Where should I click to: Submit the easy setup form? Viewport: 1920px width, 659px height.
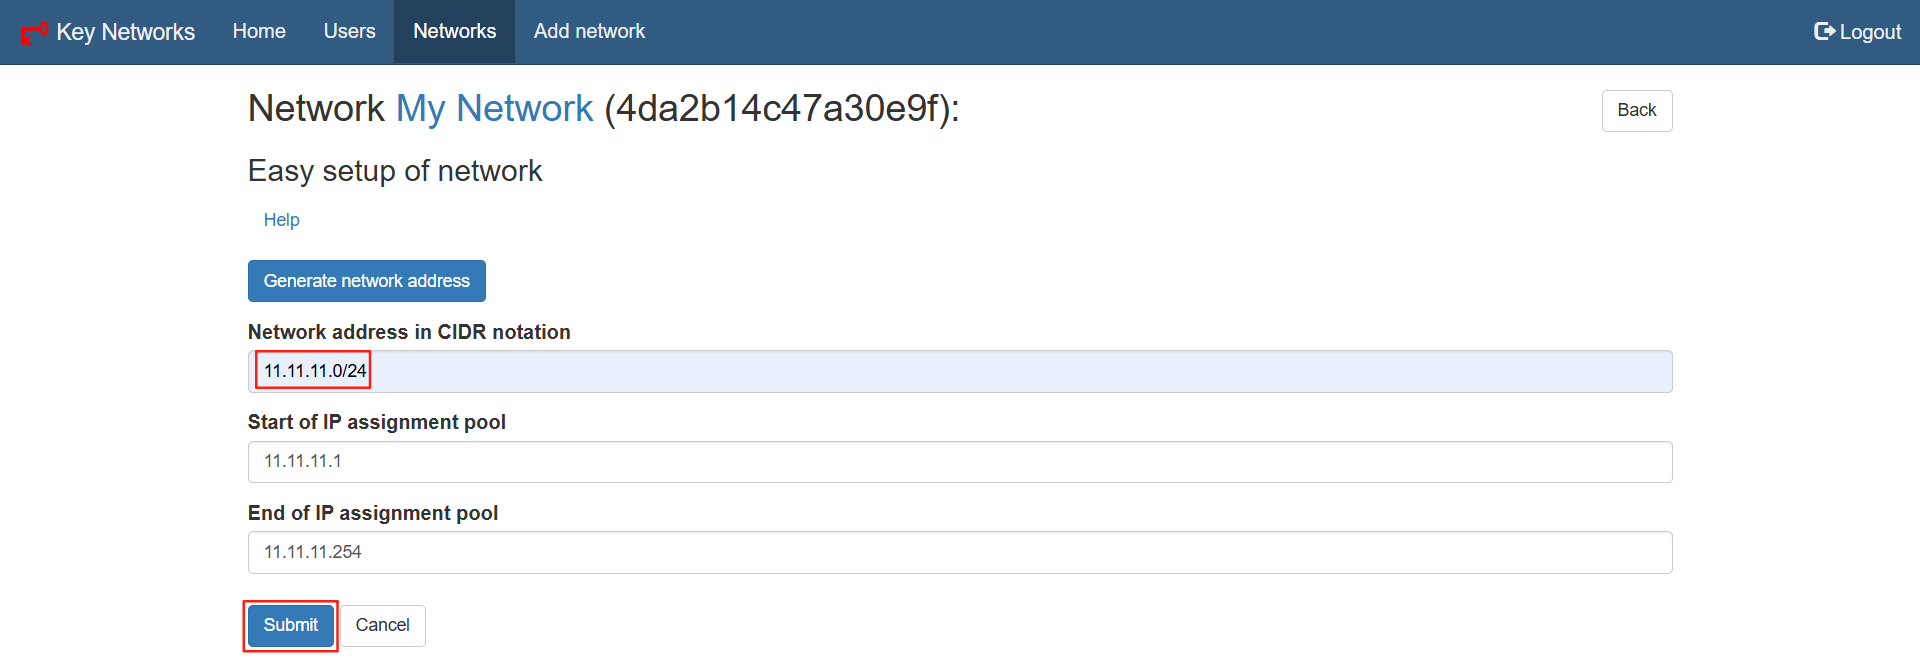(290, 625)
